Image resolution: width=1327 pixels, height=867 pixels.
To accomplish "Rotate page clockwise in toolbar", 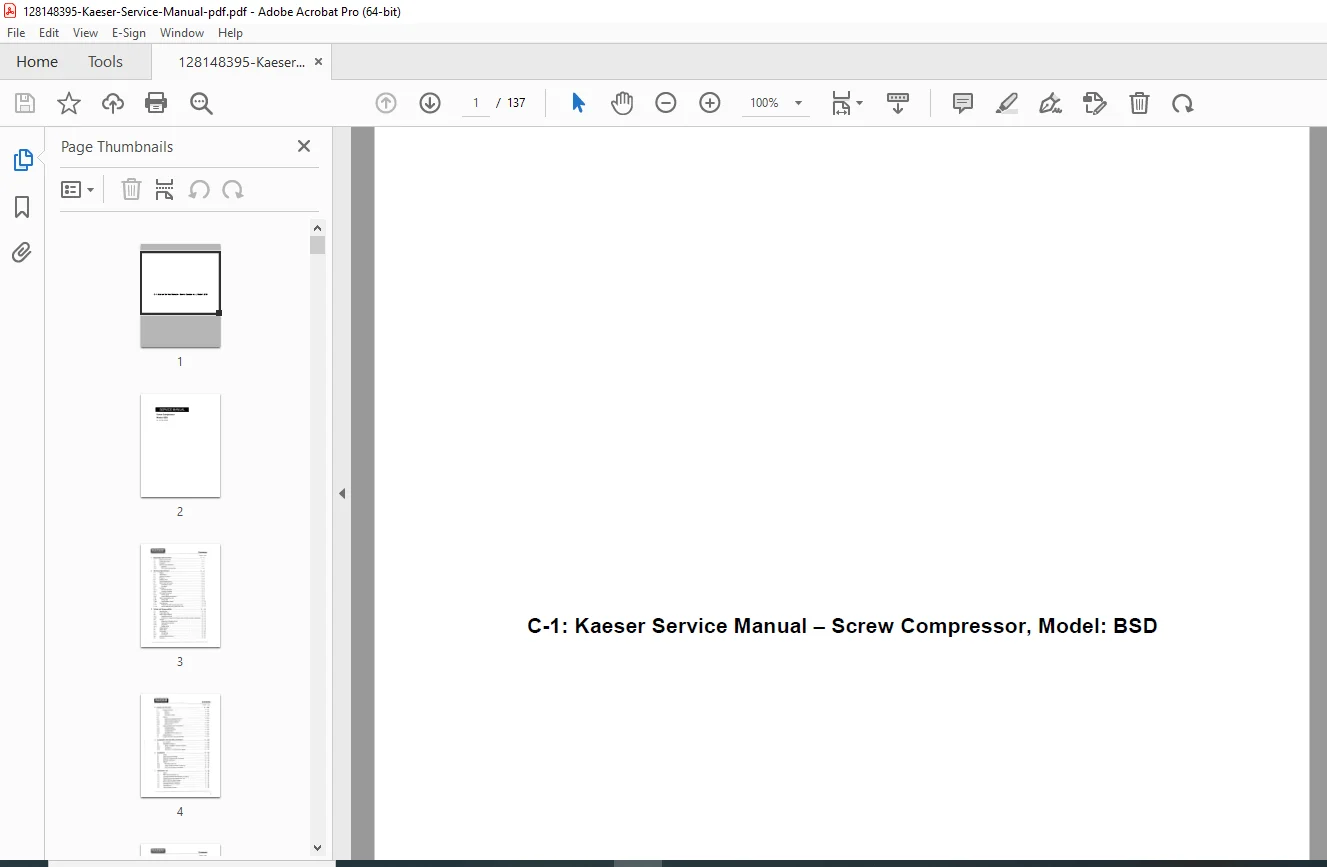I will point(1183,103).
